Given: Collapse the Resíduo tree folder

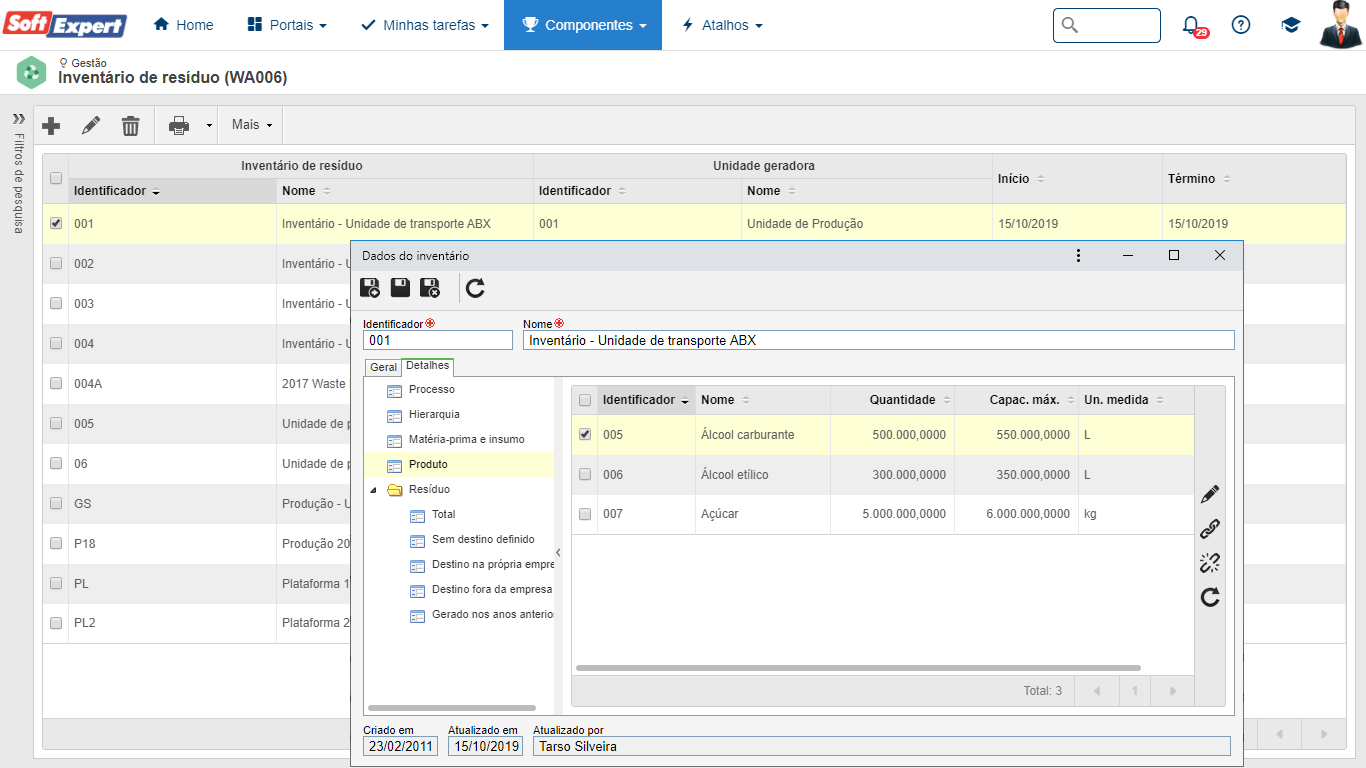Looking at the screenshot, I should (373, 490).
